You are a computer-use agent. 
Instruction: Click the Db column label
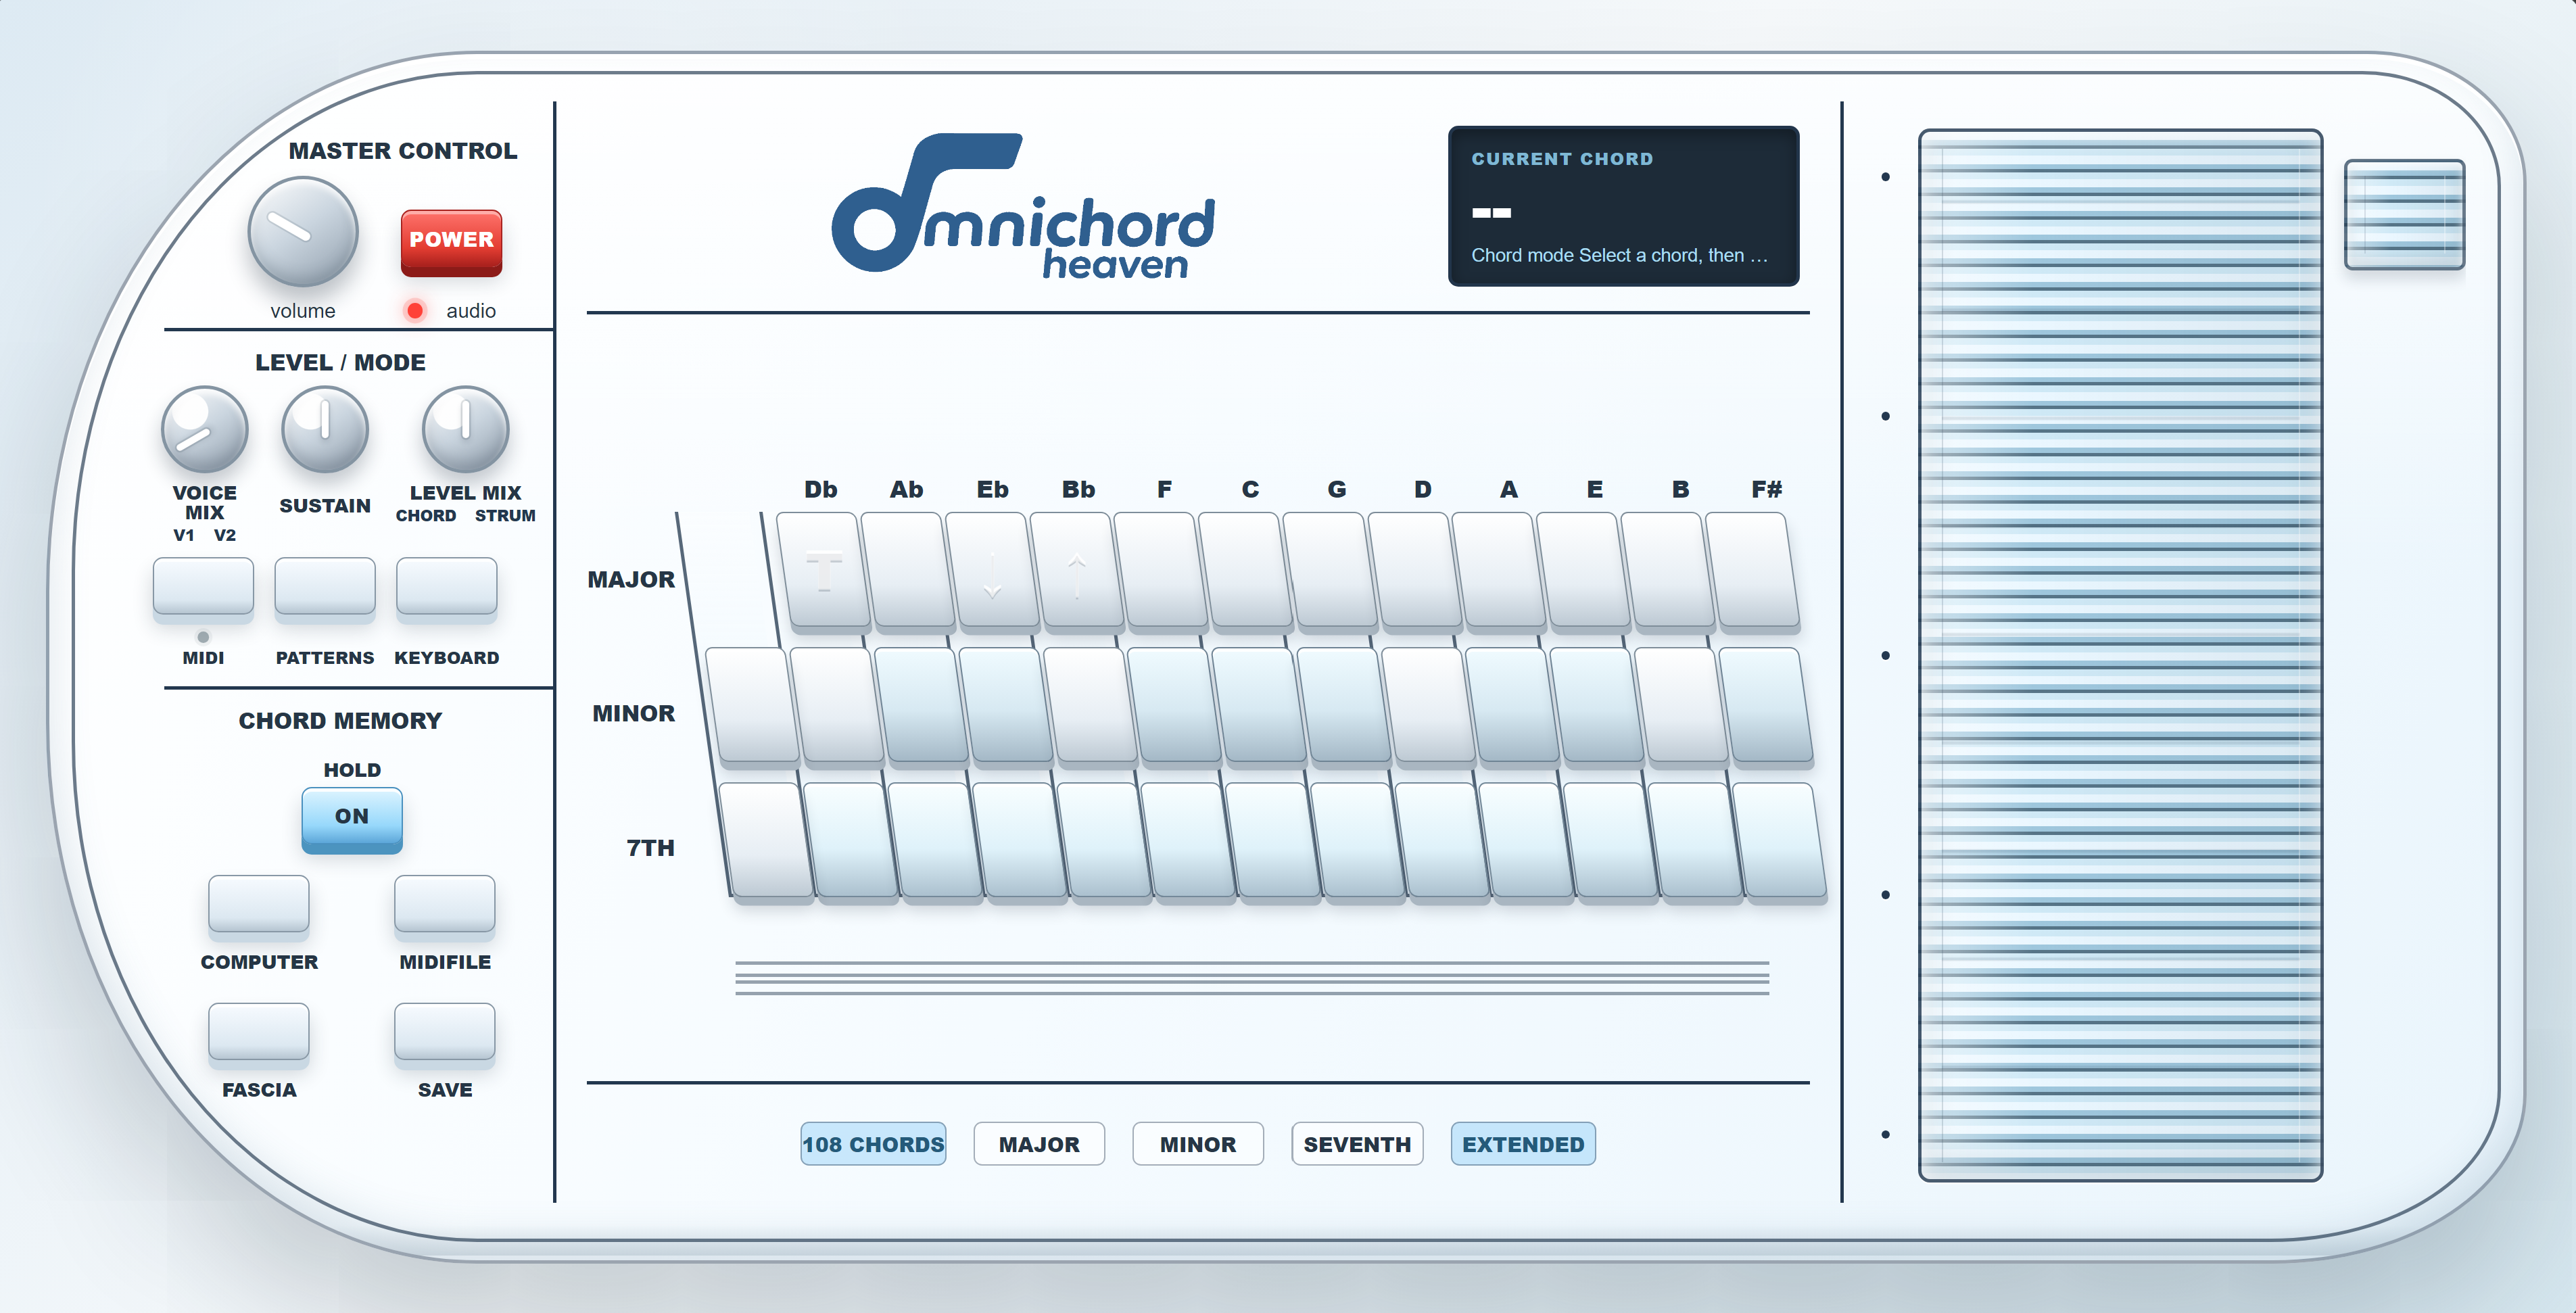820,490
